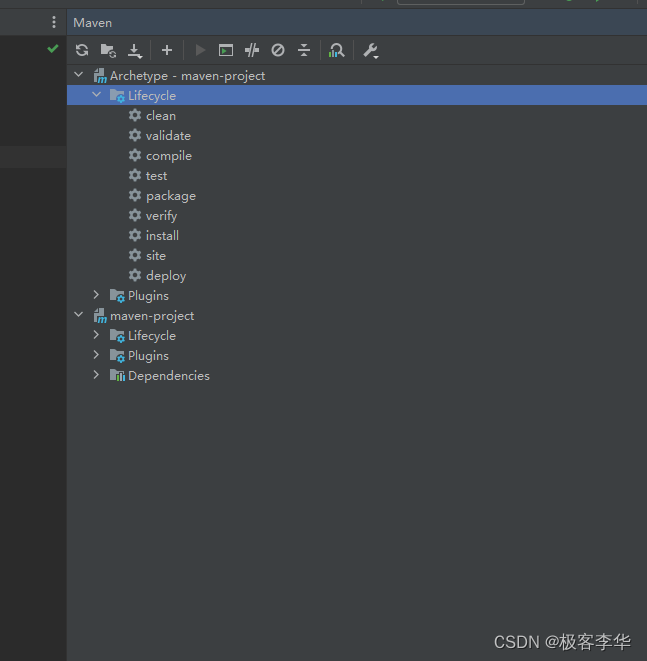Open vertical three-dot options menu
Image resolution: width=647 pixels, height=661 pixels.
[x=54, y=22]
